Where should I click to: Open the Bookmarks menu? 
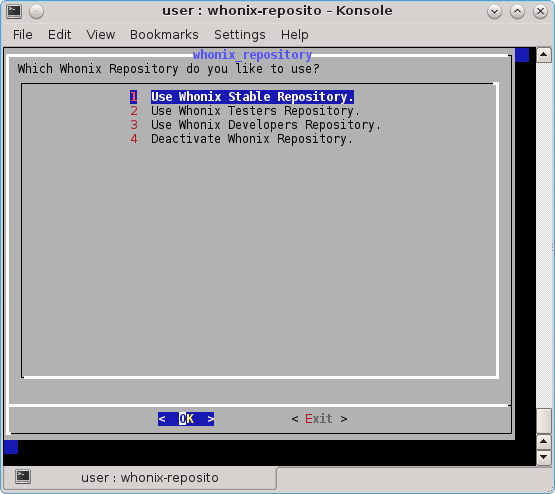tap(164, 35)
